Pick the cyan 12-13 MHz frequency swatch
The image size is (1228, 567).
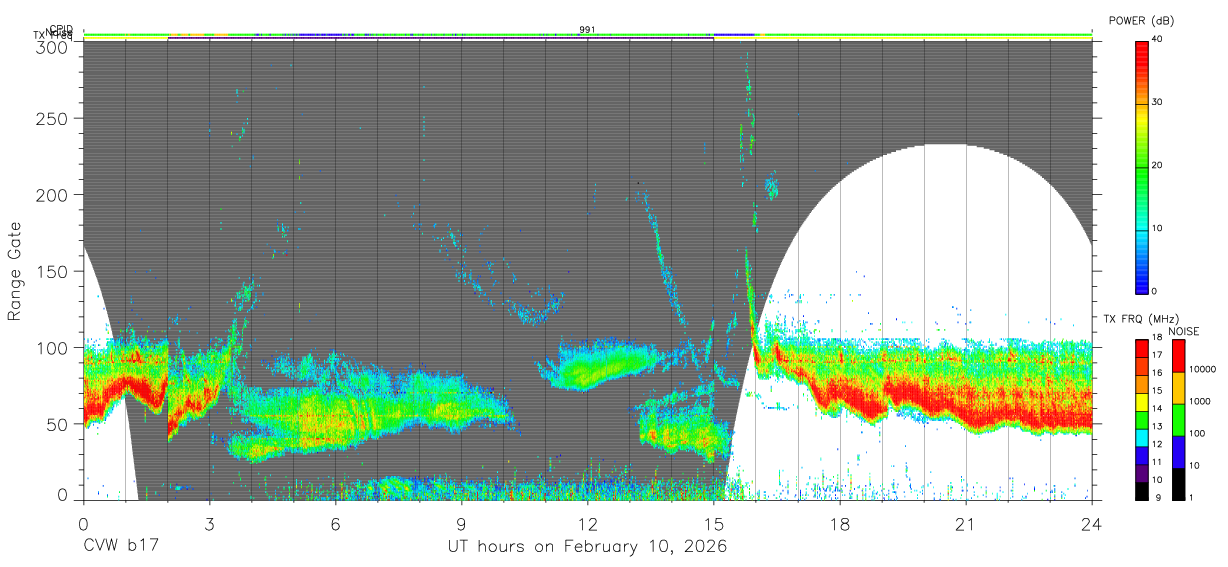click(1142, 437)
